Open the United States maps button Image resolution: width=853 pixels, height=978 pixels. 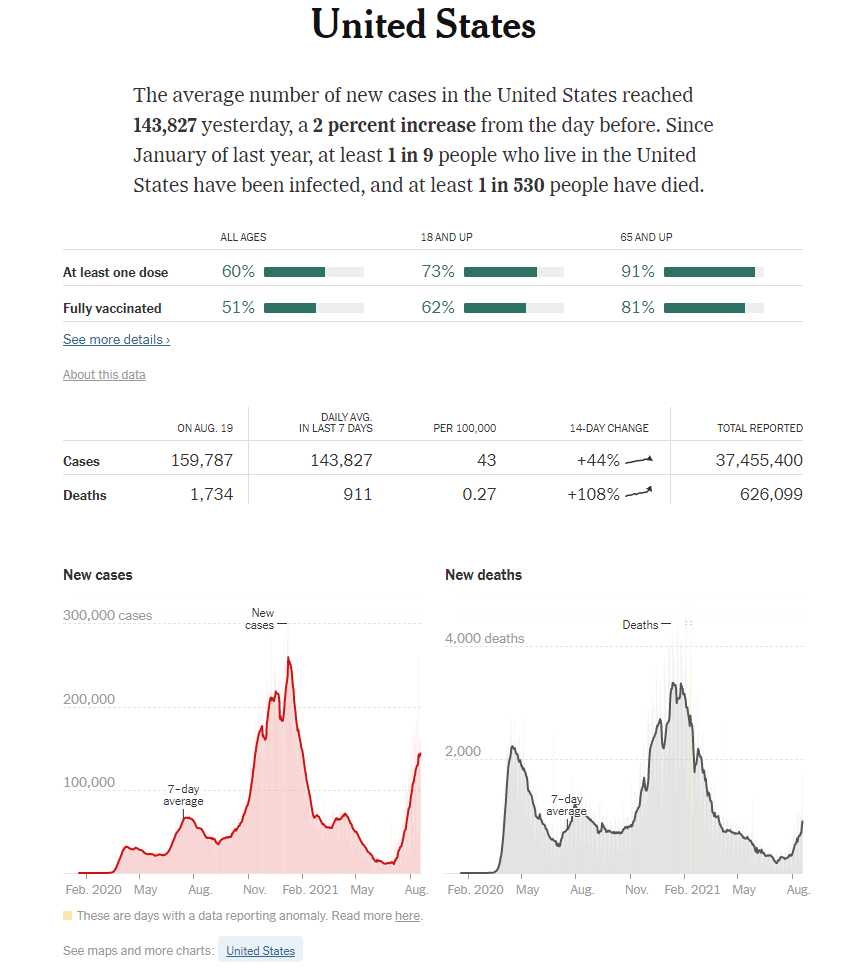pos(260,951)
